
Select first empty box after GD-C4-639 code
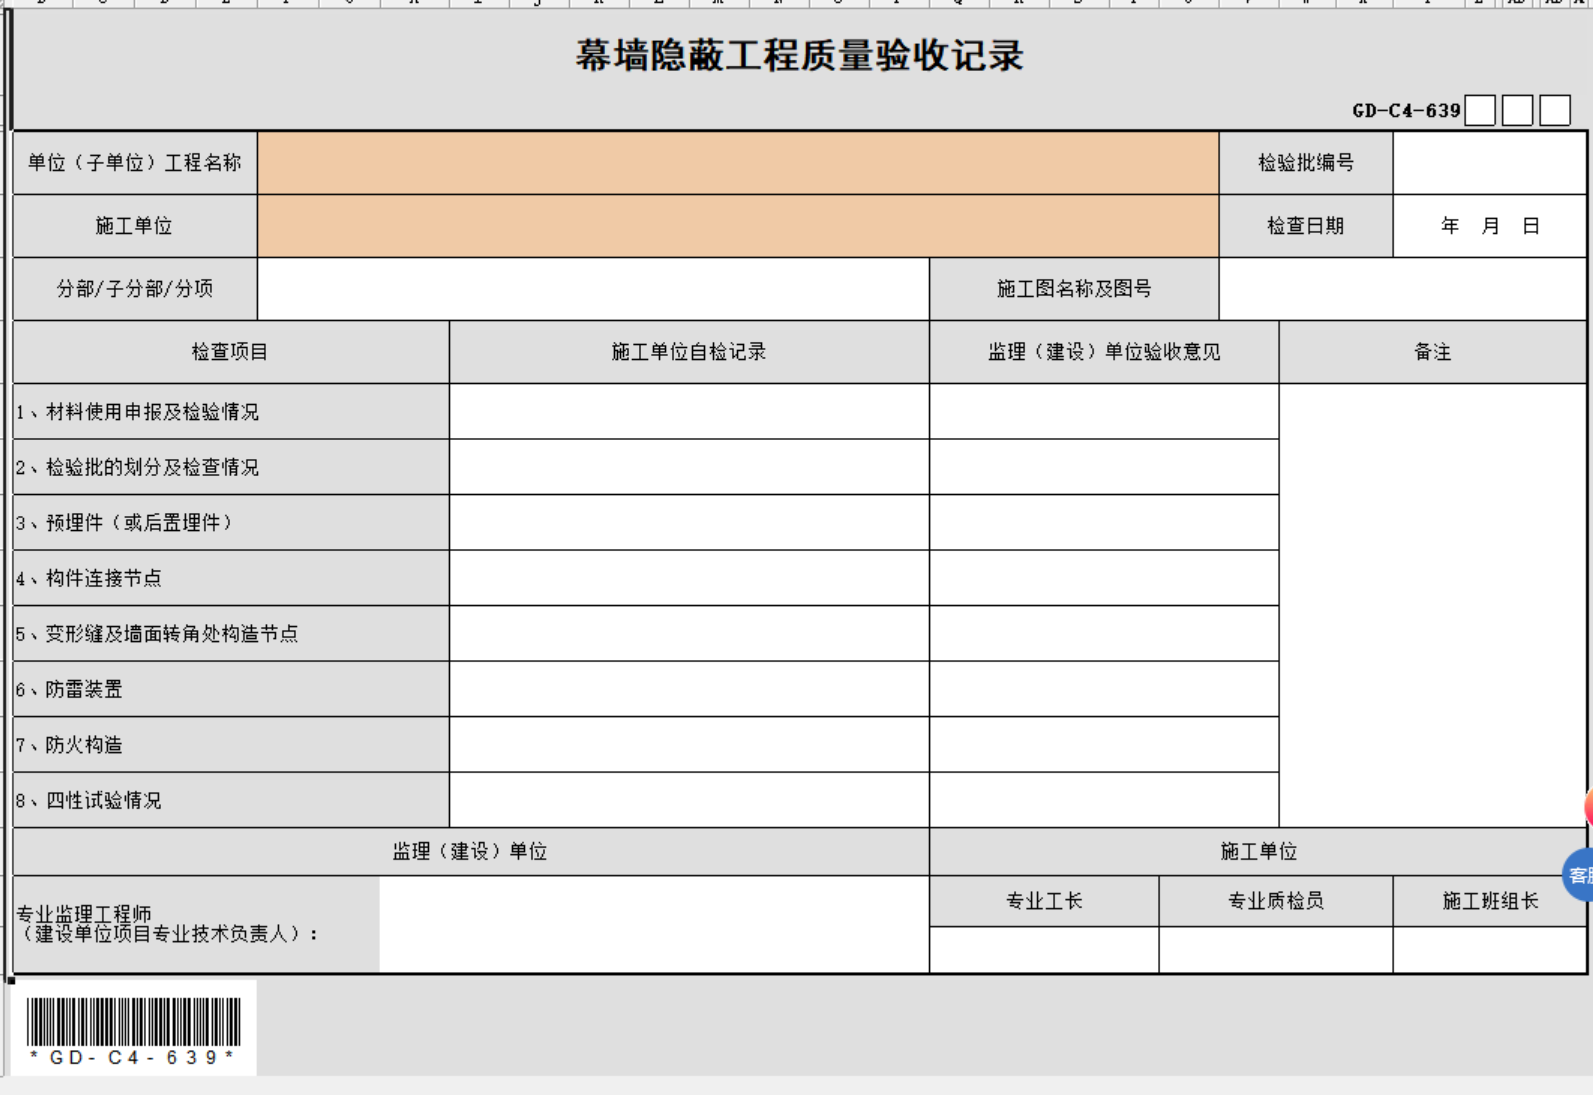[1480, 111]
